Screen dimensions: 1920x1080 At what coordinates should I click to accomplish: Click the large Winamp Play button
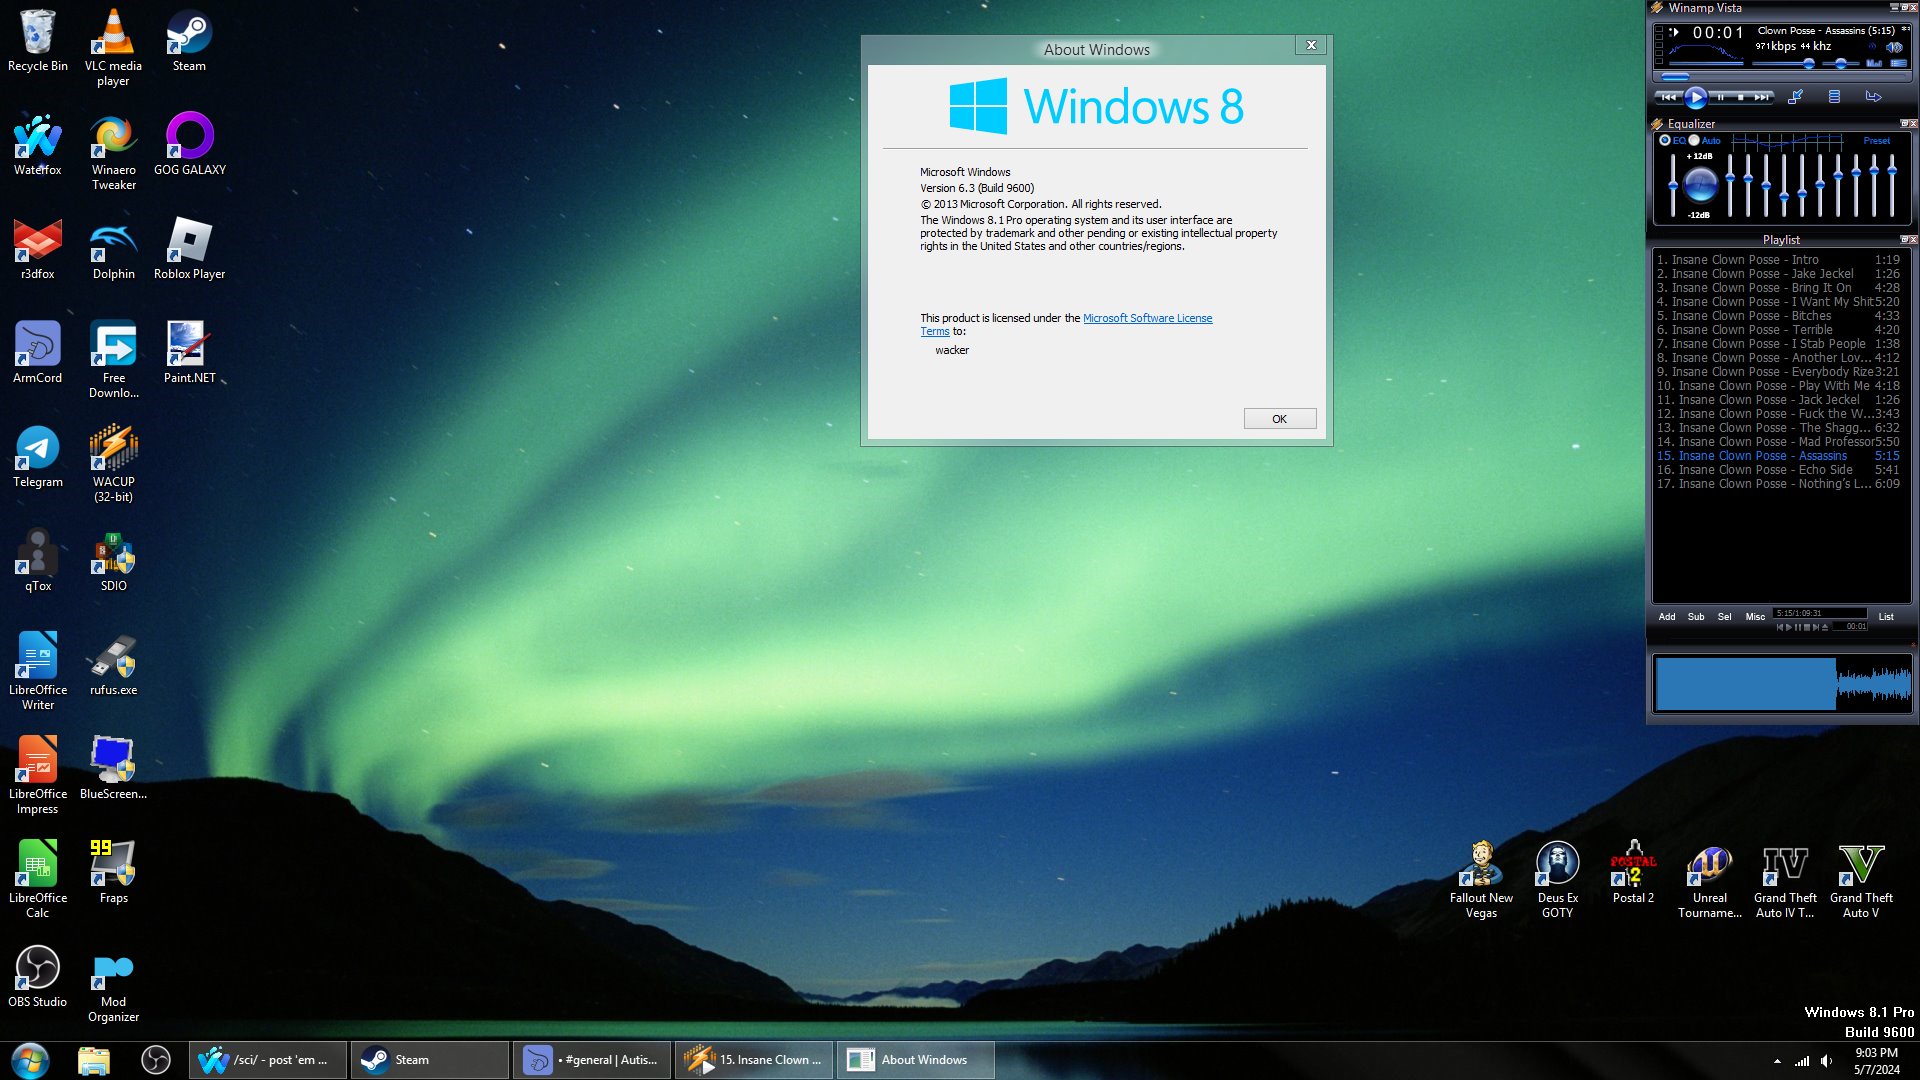pos(1696,97)
